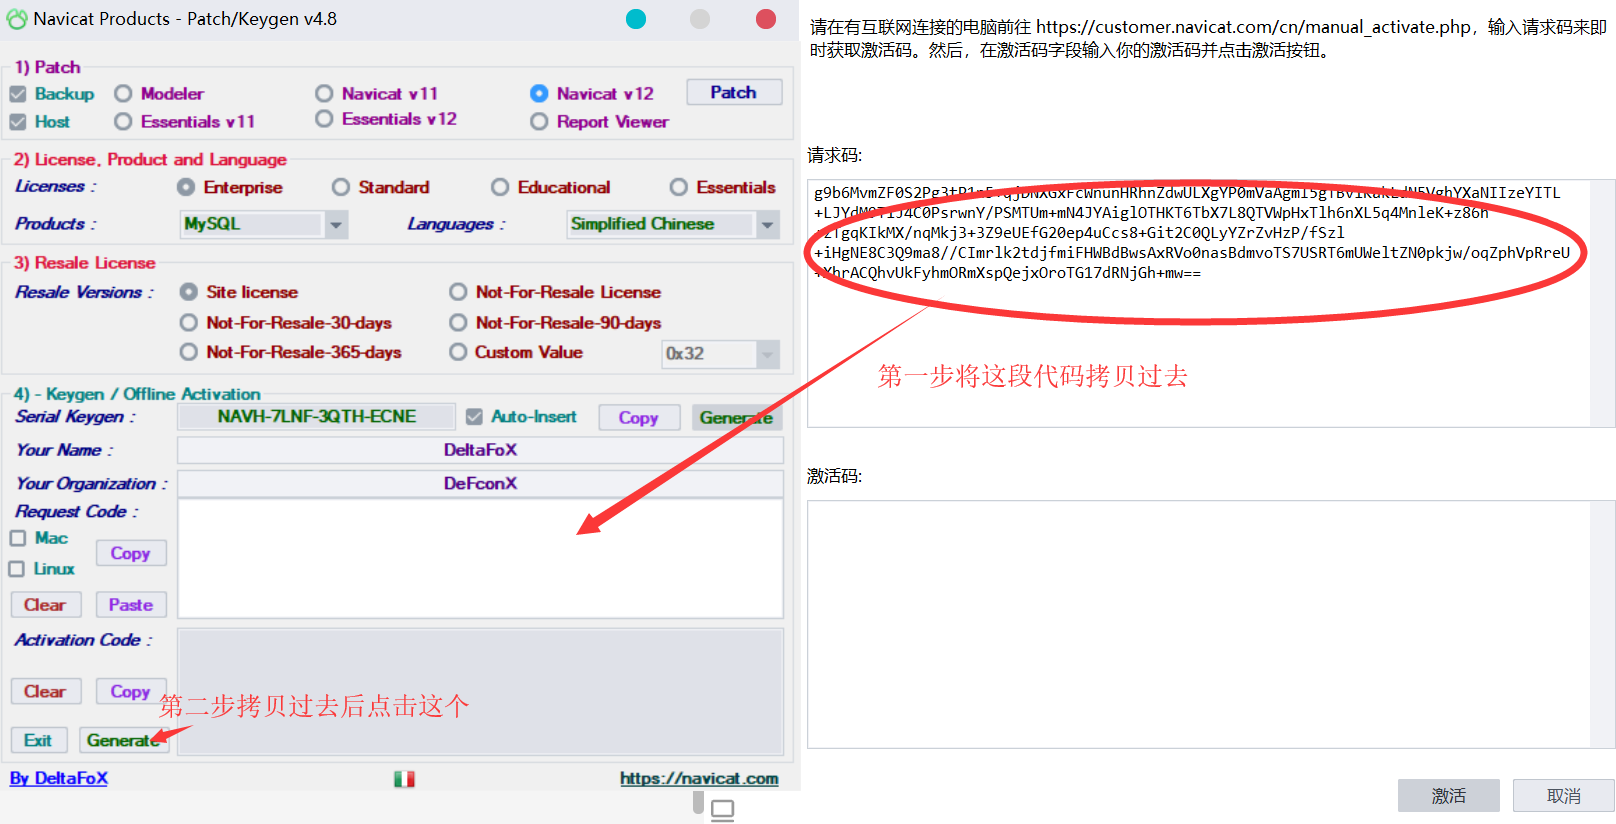Select Not-For-Resale License option
1616x824 pixels.
(x=458, y=292)
